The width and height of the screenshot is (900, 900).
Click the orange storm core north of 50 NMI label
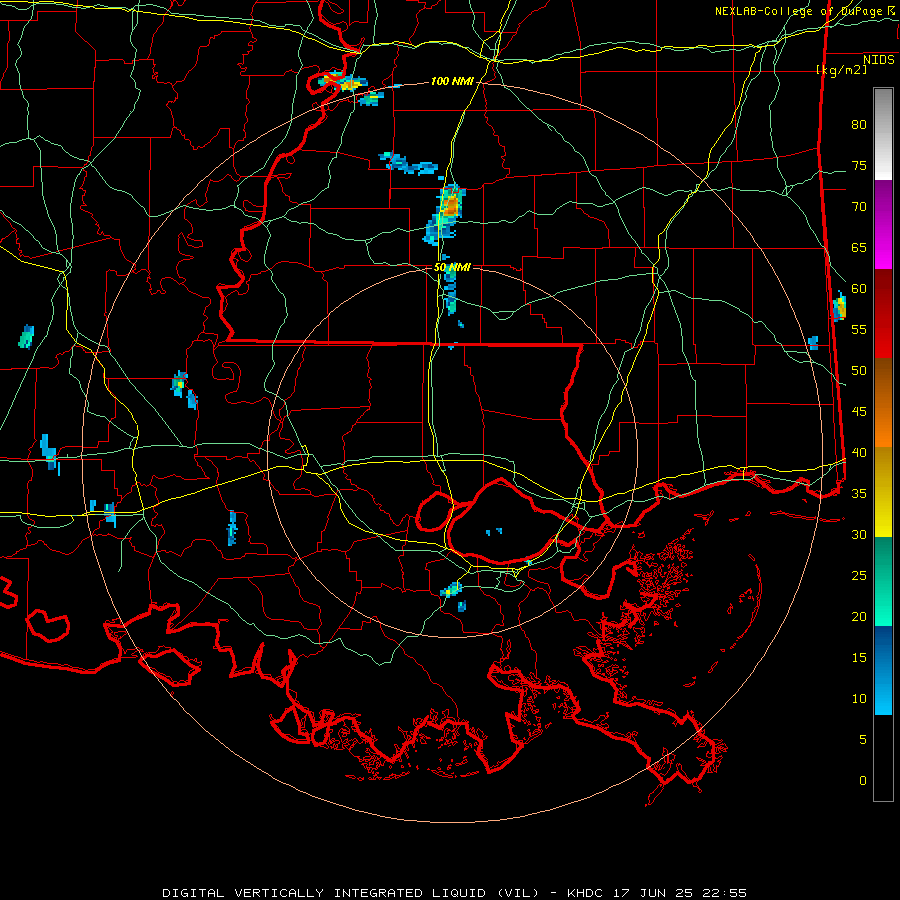coord(451,205)
